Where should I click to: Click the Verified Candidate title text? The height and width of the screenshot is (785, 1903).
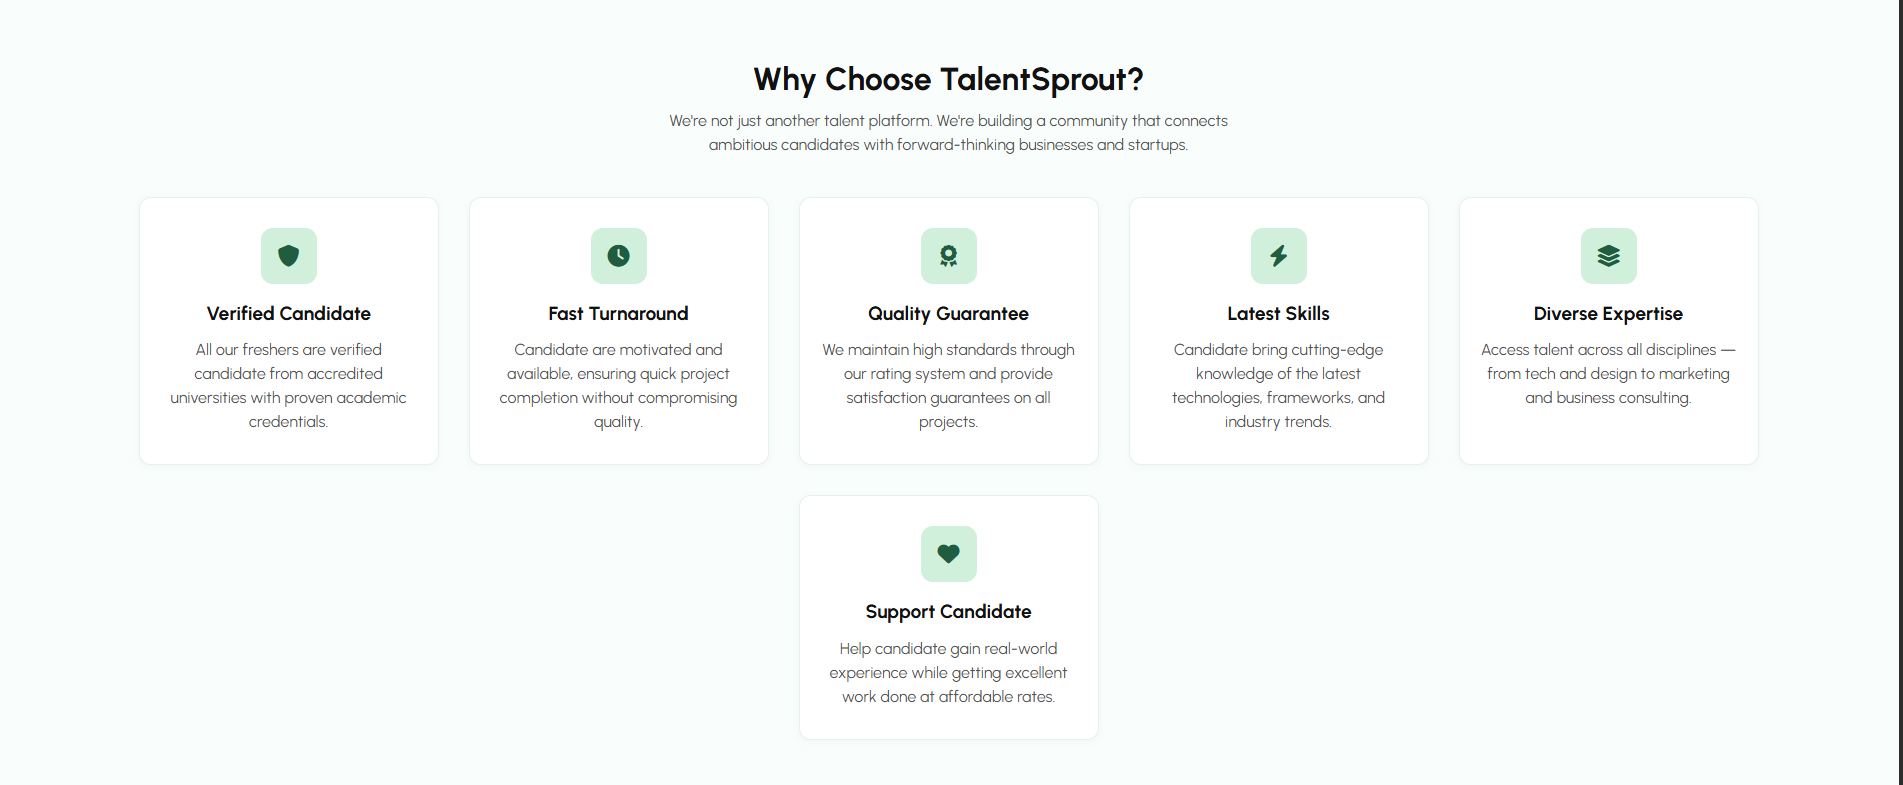[x=288, y=313]
